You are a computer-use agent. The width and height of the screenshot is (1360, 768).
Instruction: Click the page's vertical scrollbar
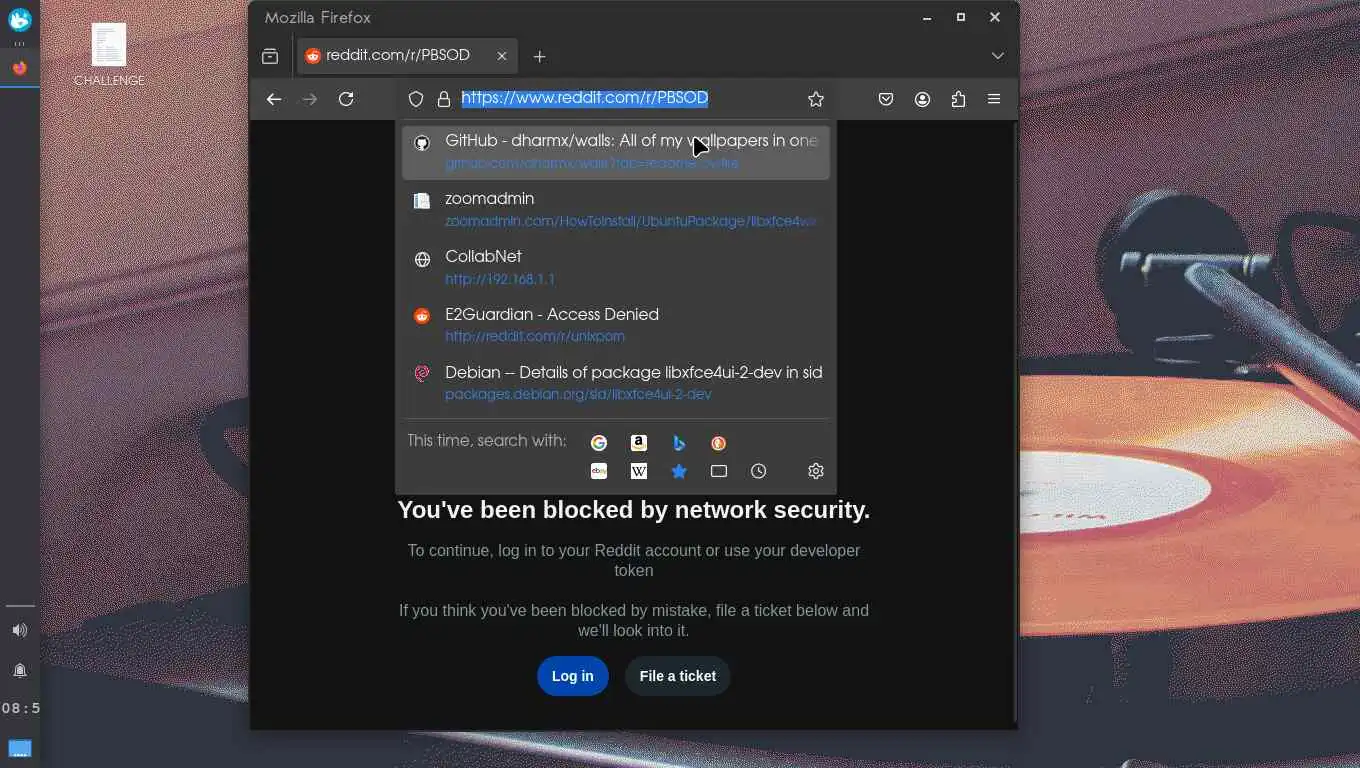coord(1015,420)
